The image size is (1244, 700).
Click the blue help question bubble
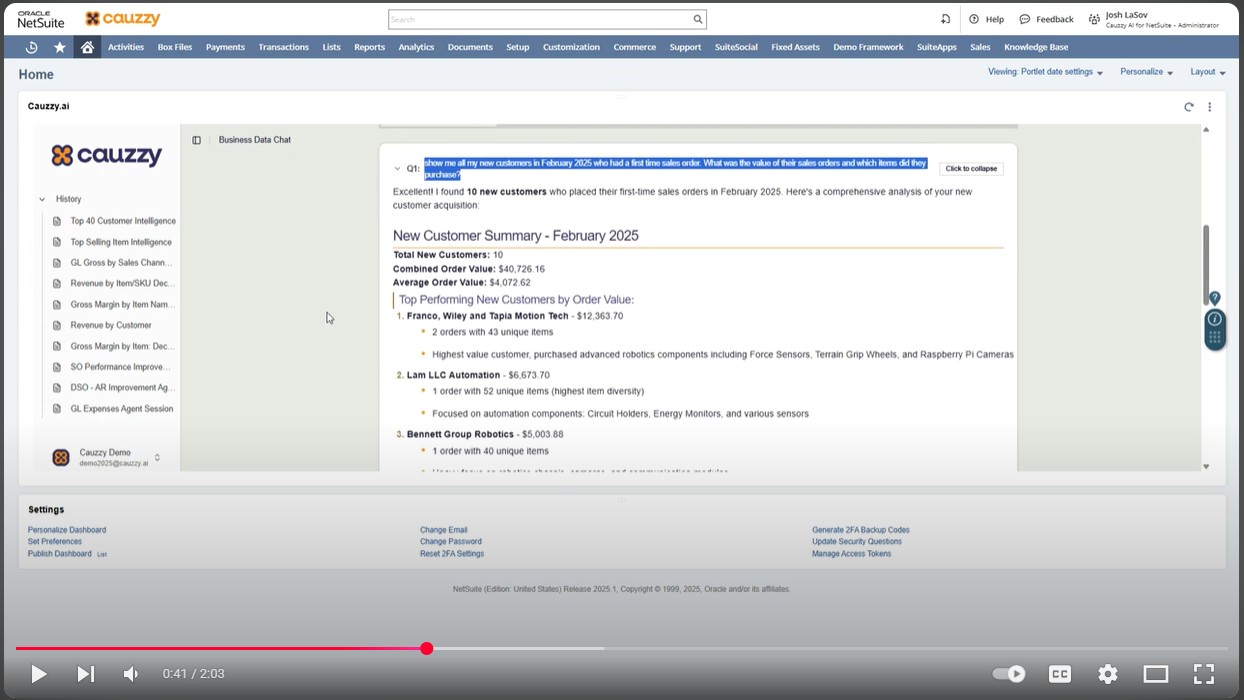(1214, 298)
